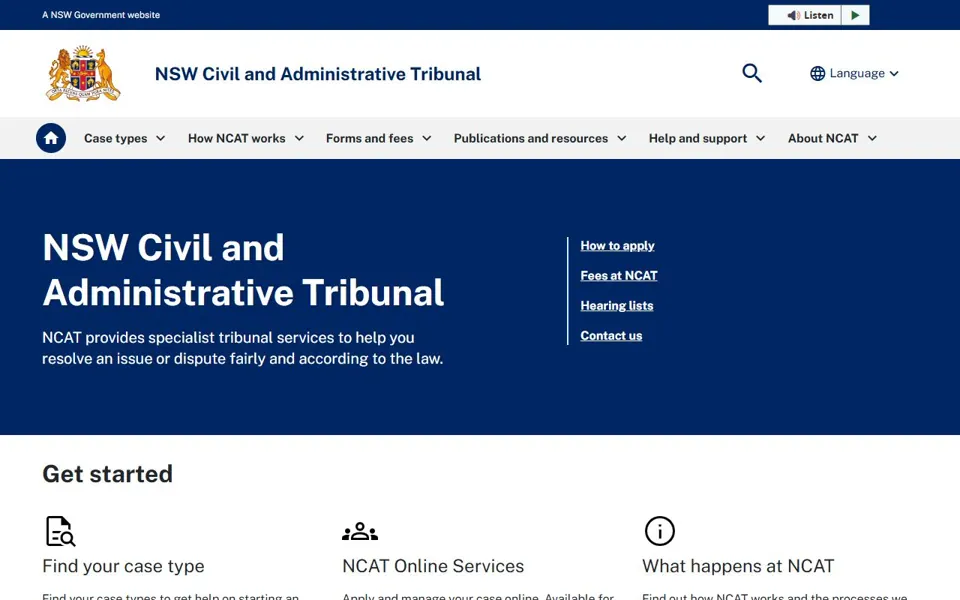This screenshot has height=600, width=960.
Task: Click the 'Get started' section heading
Action: tap(108, 474)
